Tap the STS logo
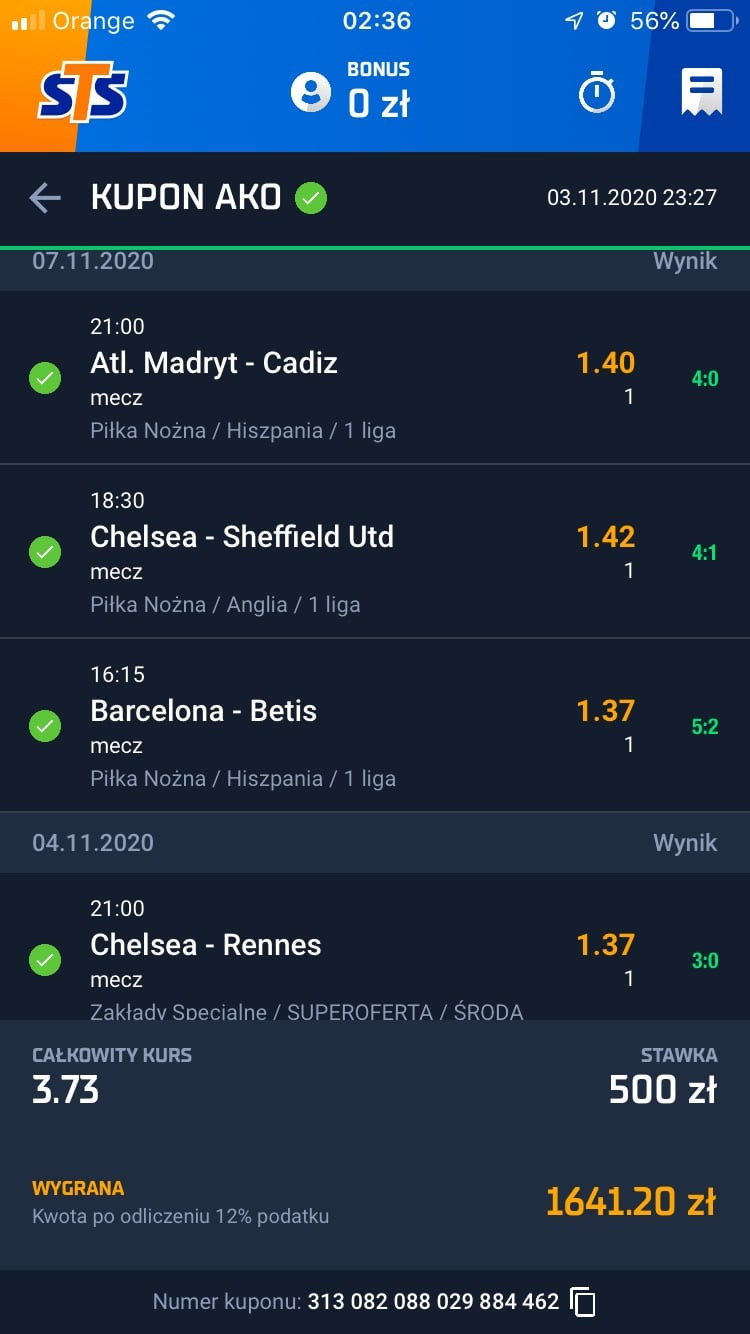750x1334 pixels. 84,93
